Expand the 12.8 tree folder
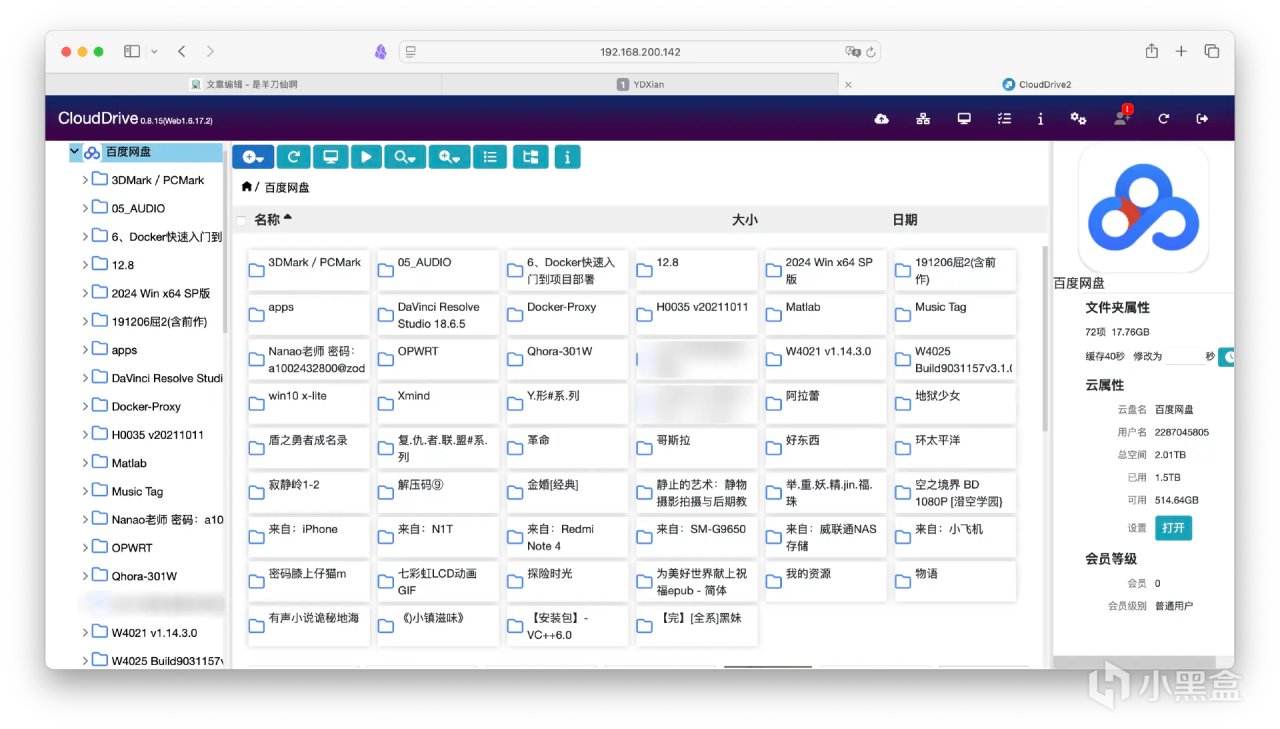 [85, 265]
